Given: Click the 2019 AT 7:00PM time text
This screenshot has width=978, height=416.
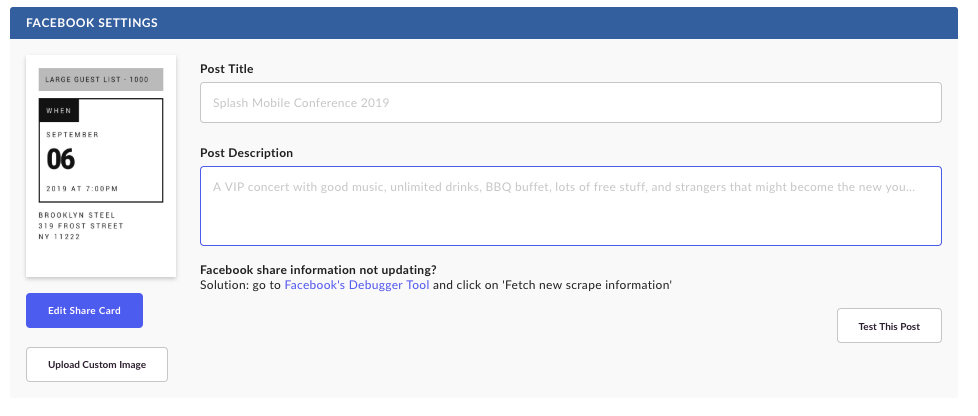Looking at the screenshot, I should tap(82, 188).
